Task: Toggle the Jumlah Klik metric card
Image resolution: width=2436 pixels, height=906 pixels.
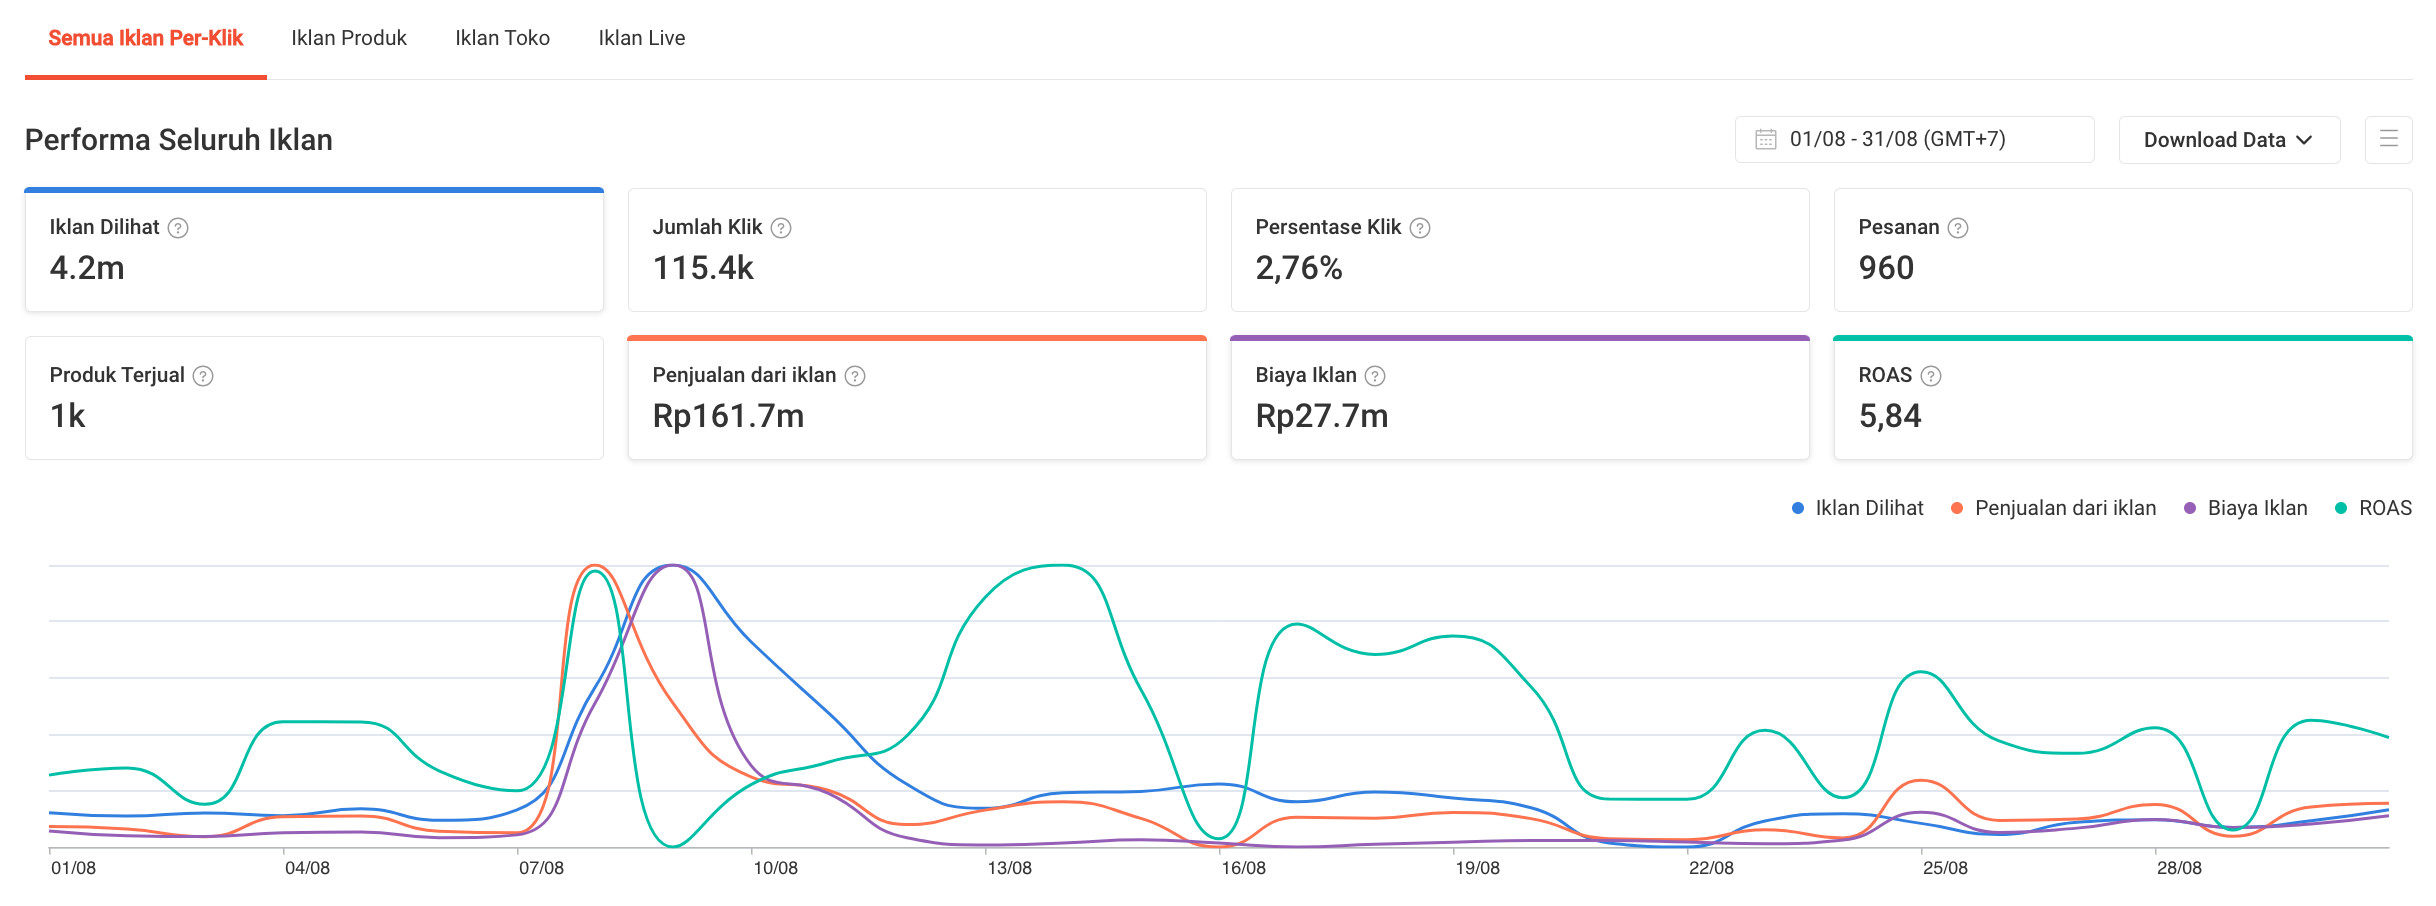Action: [916, 250]
